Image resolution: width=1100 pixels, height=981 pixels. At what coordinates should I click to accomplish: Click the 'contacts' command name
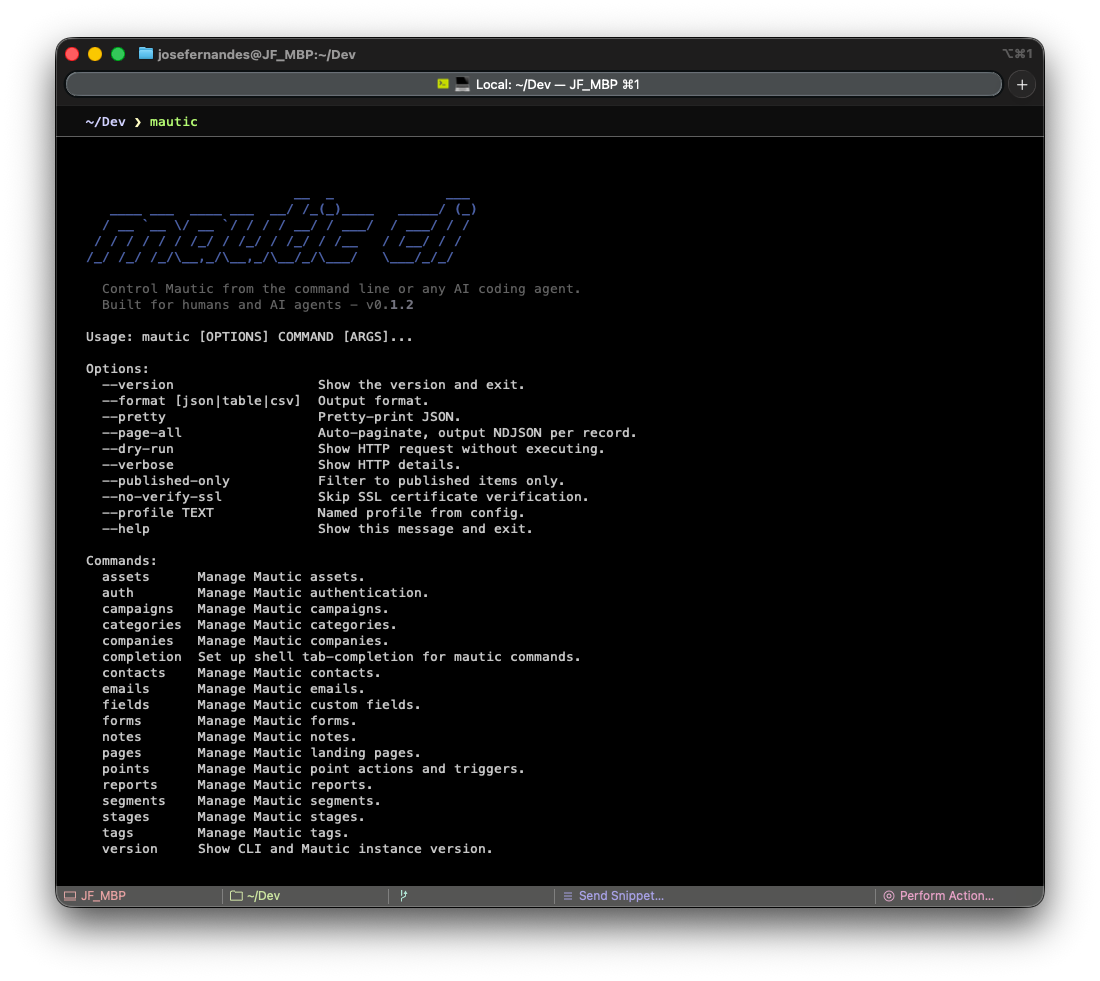[133, 673]
